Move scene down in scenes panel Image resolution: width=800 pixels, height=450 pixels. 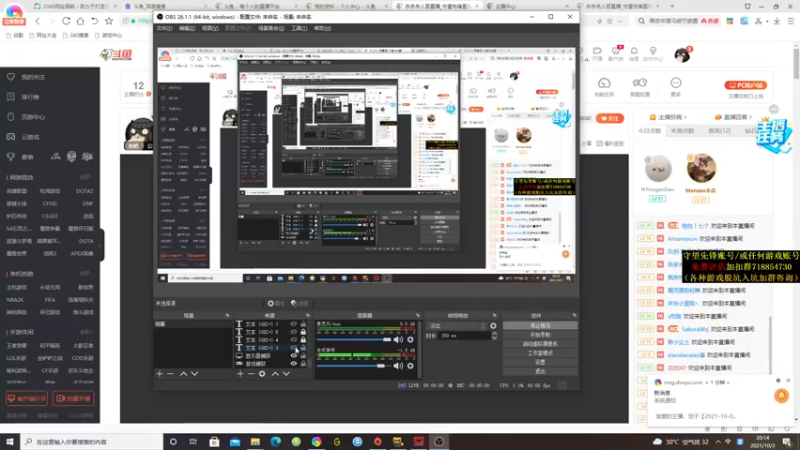194,374
